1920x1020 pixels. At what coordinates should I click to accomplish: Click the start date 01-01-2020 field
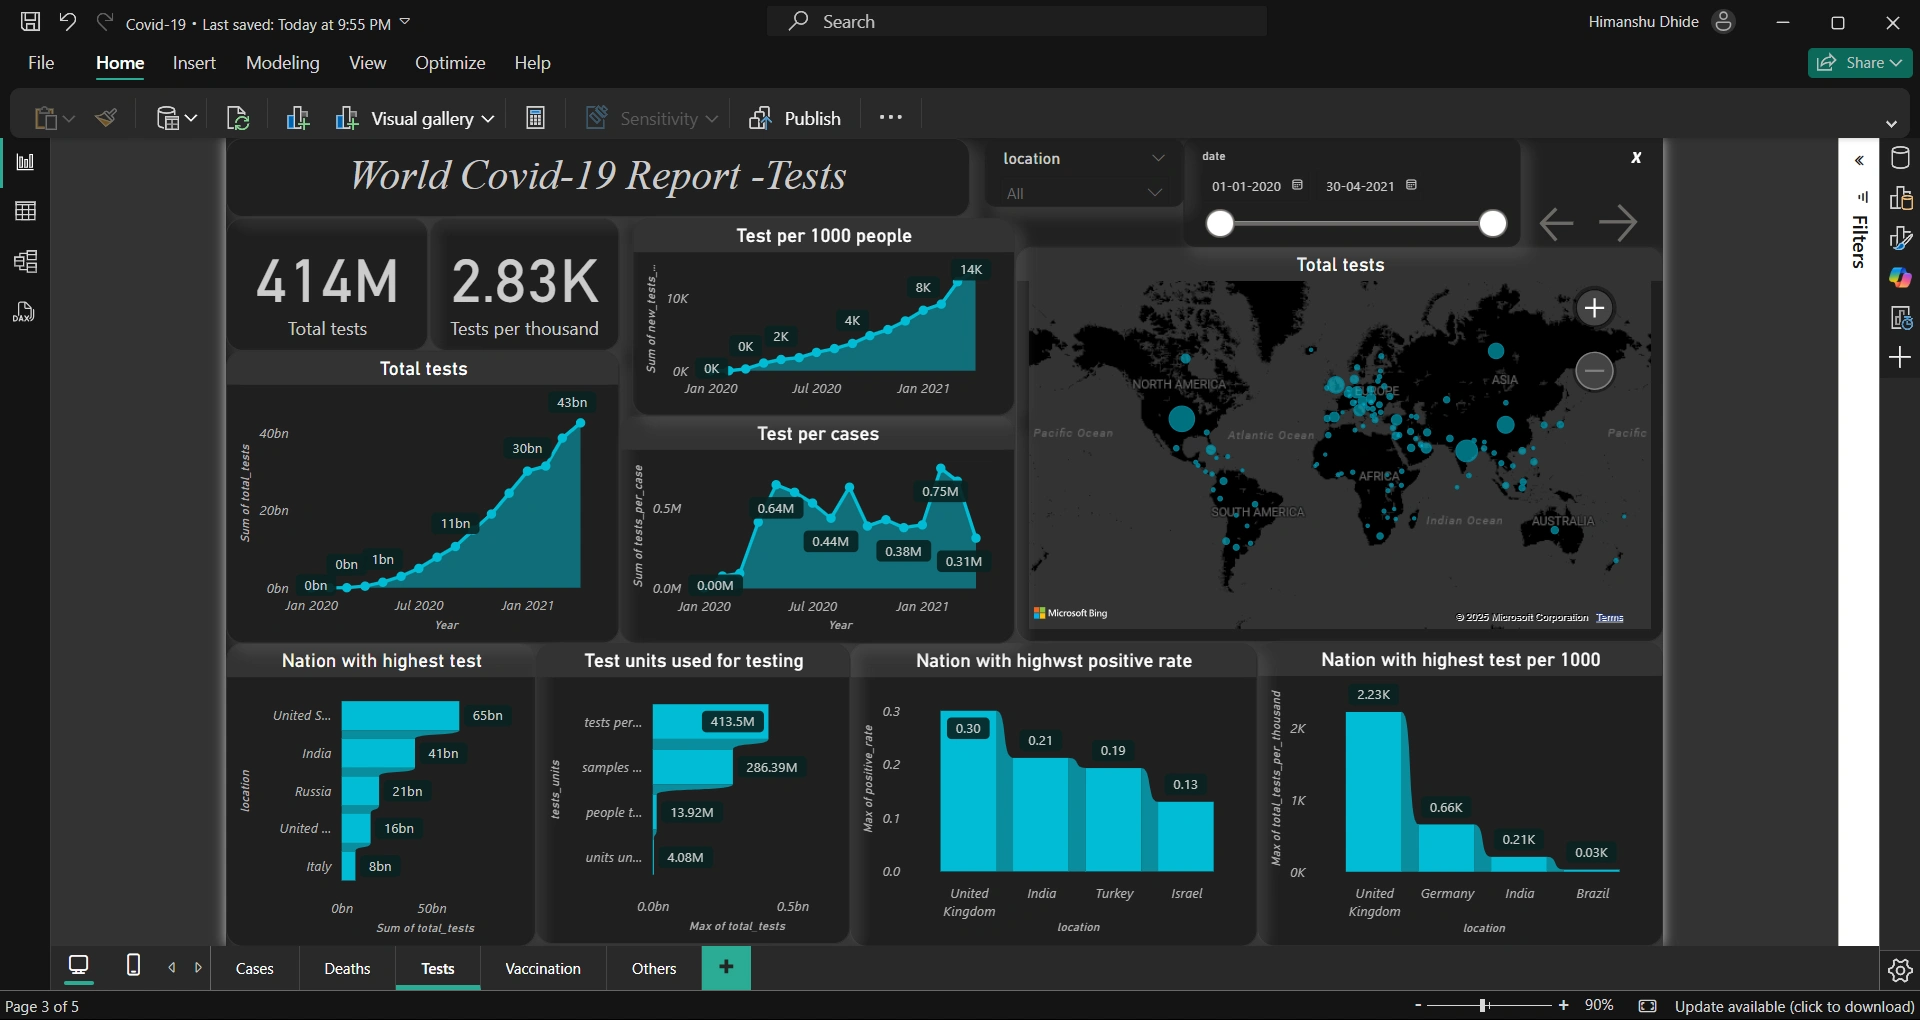point(1246,186)
